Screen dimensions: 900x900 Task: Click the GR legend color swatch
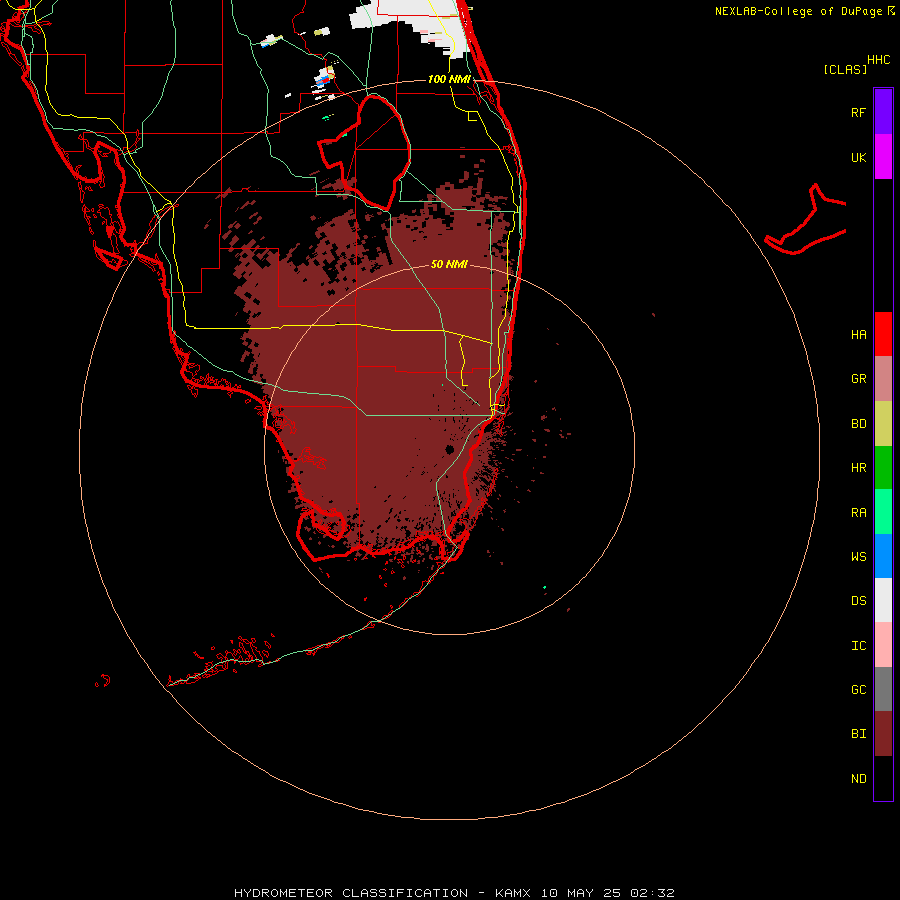coord(883,379)
